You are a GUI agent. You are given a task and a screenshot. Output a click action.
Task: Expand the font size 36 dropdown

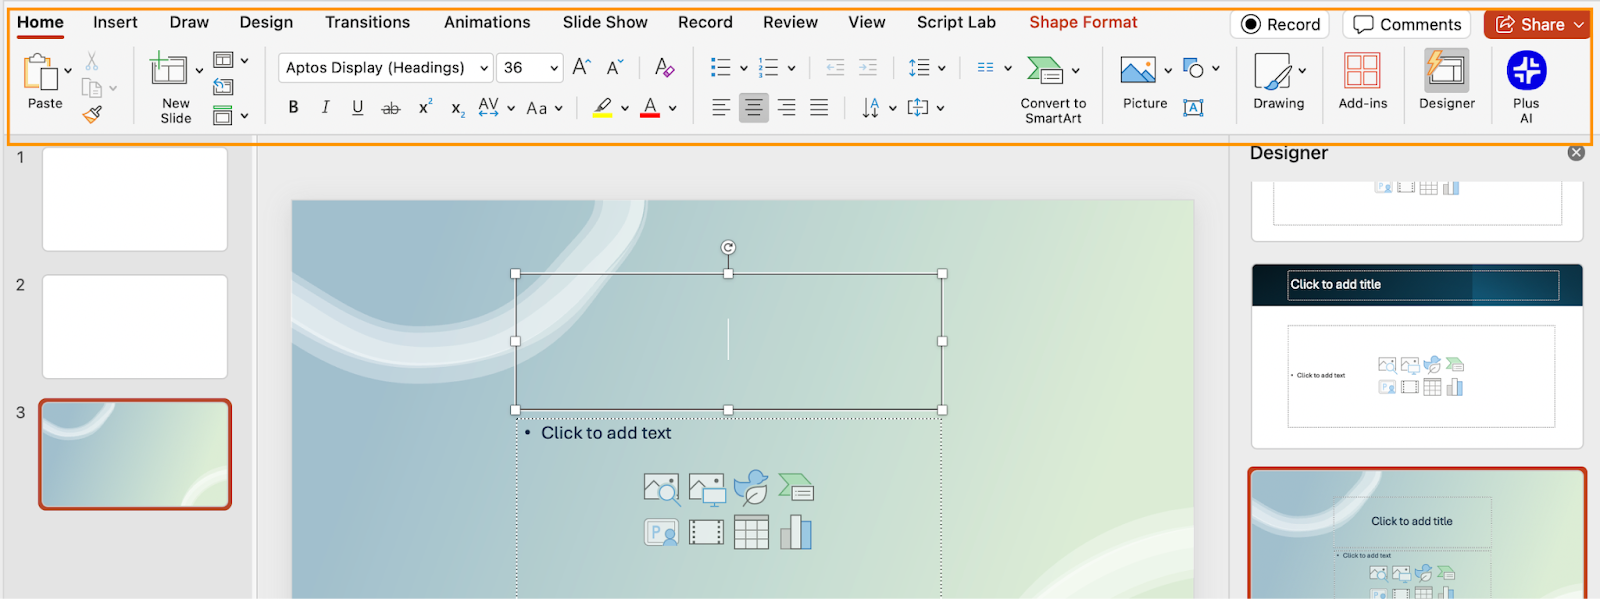[554, 68]
